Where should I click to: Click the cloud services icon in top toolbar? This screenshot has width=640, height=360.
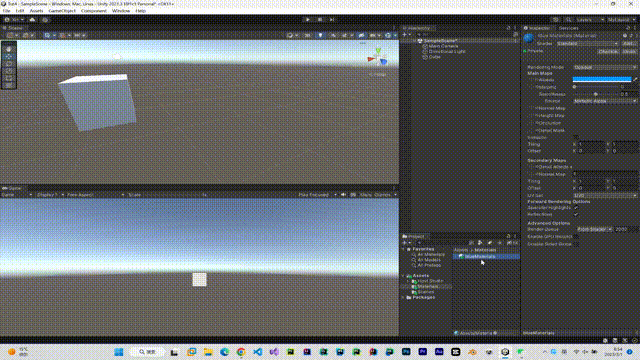[32, 20]
